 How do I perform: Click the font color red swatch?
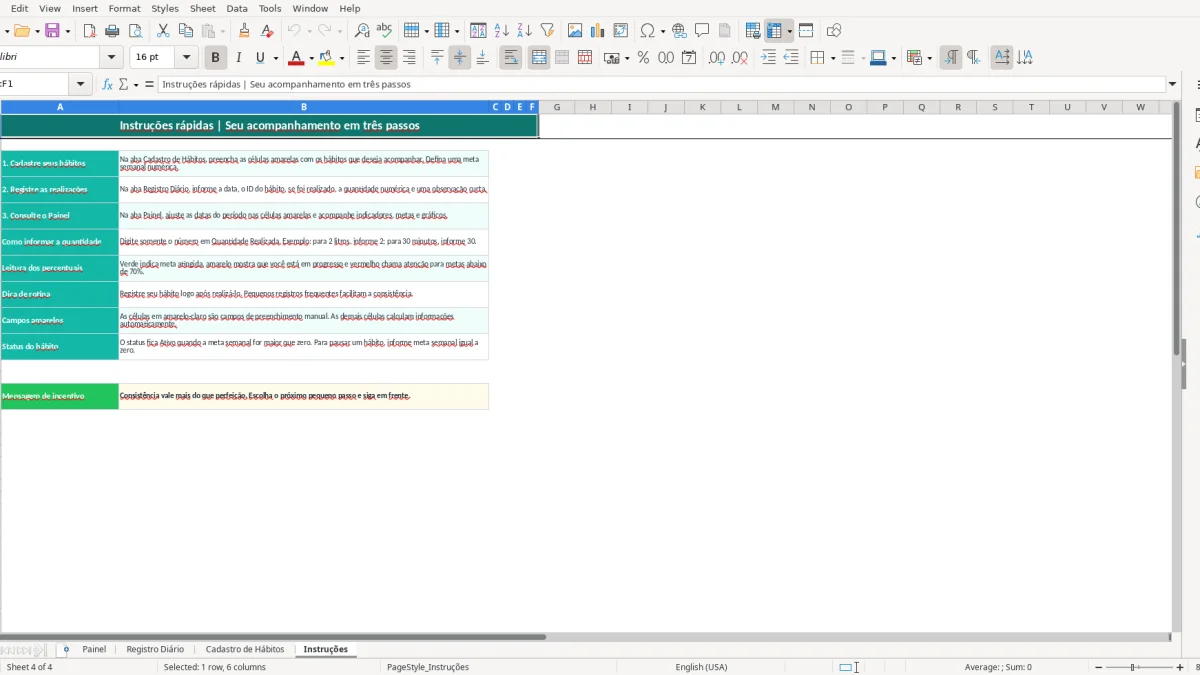pyautogui.click(x=295, y=58)
